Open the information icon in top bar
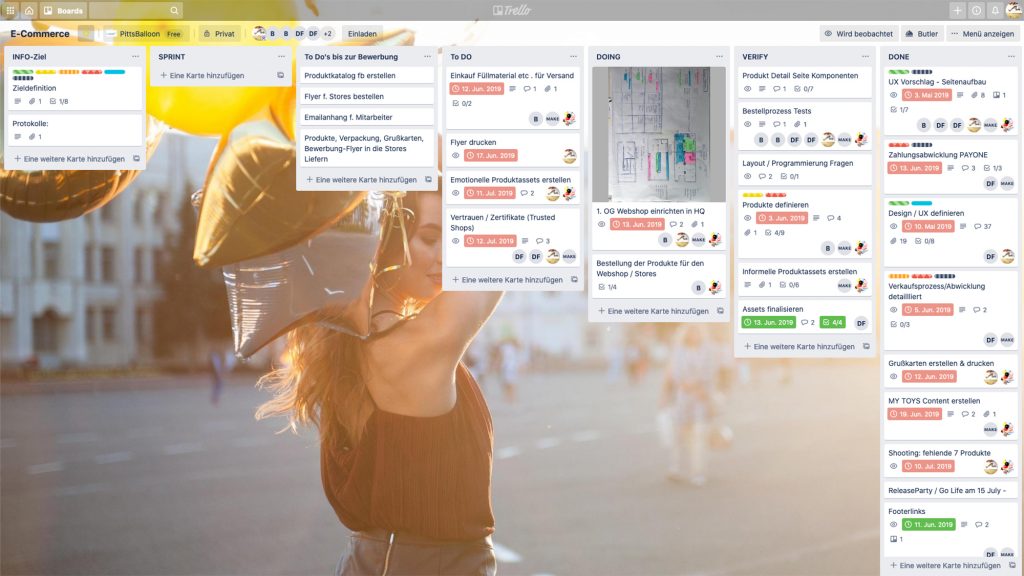The height and width of the screenshot is (576, 1024). coord(976,10)
